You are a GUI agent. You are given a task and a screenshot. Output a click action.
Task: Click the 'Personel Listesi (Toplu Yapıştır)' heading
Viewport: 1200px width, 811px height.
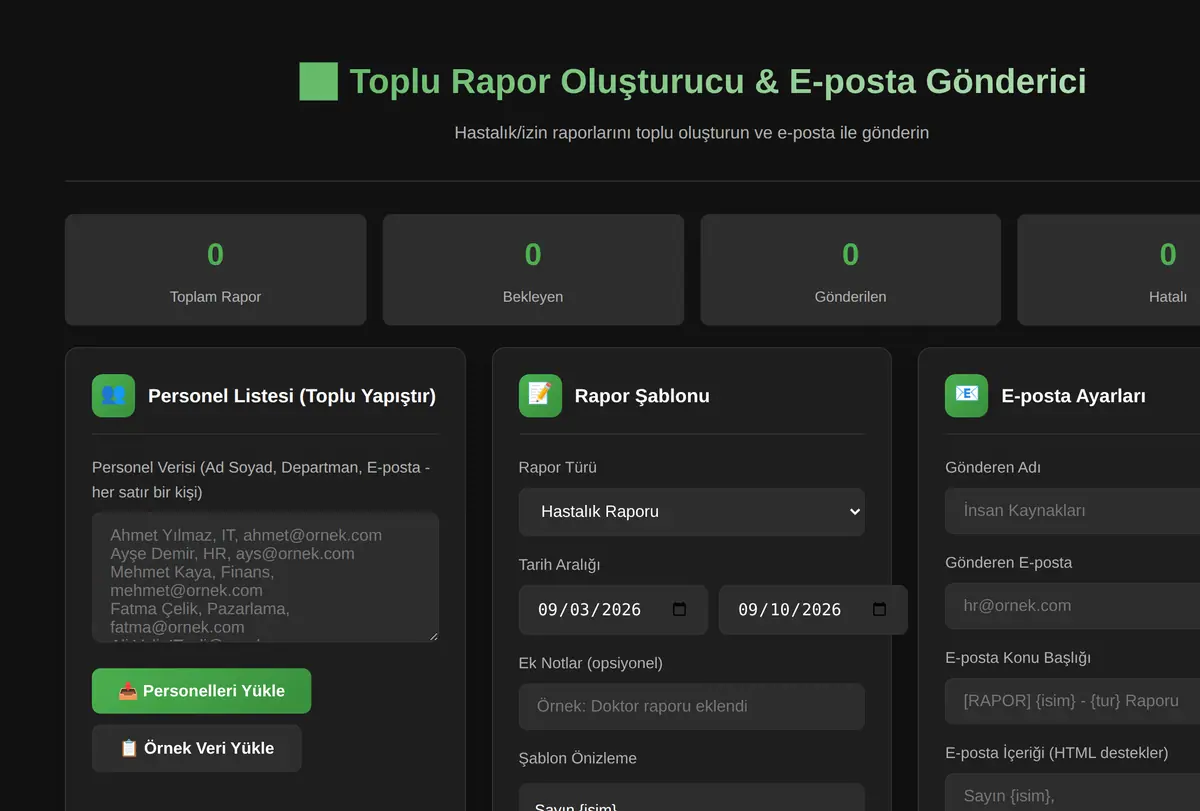292,396
